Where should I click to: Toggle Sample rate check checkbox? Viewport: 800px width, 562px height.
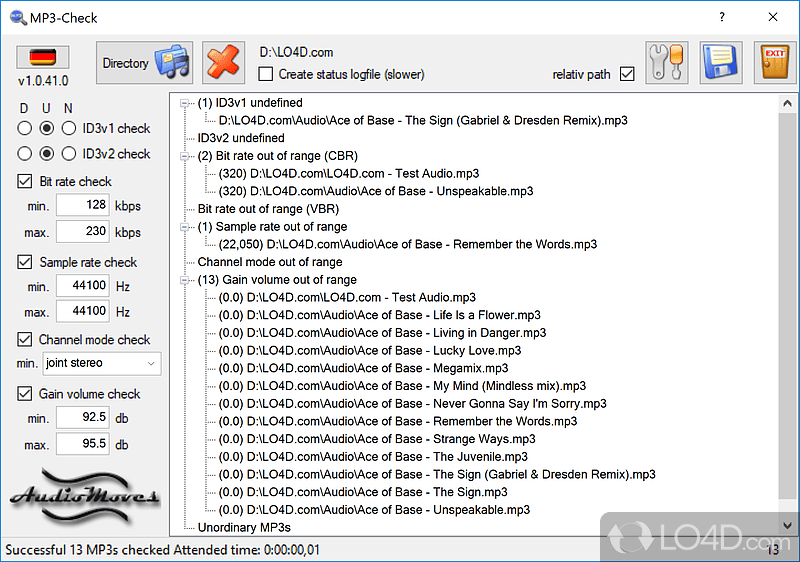pos(24,262)
